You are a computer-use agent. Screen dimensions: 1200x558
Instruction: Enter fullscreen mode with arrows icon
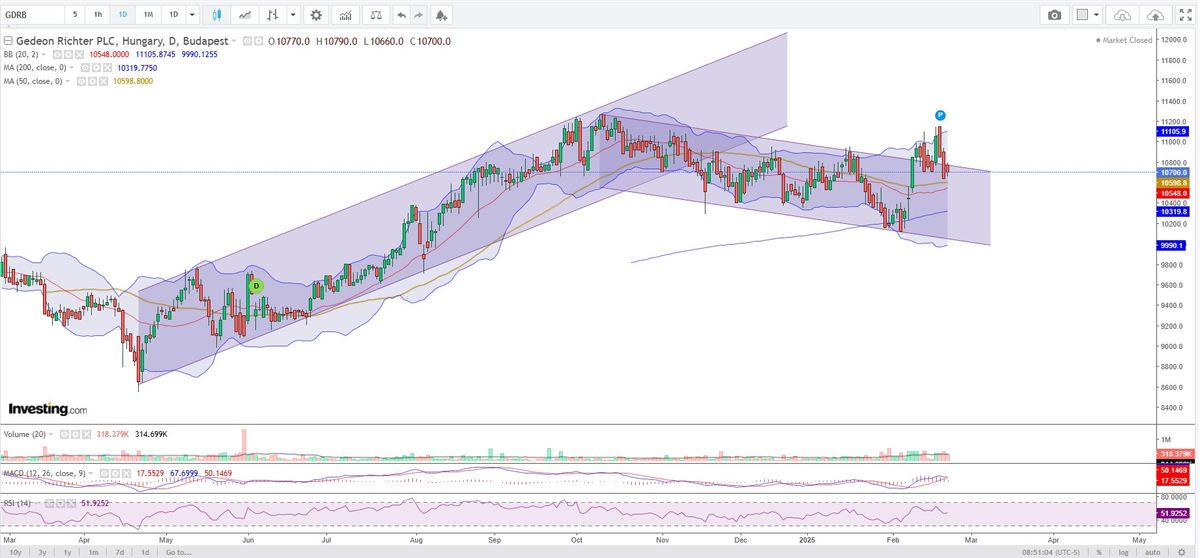point(1186,15)
